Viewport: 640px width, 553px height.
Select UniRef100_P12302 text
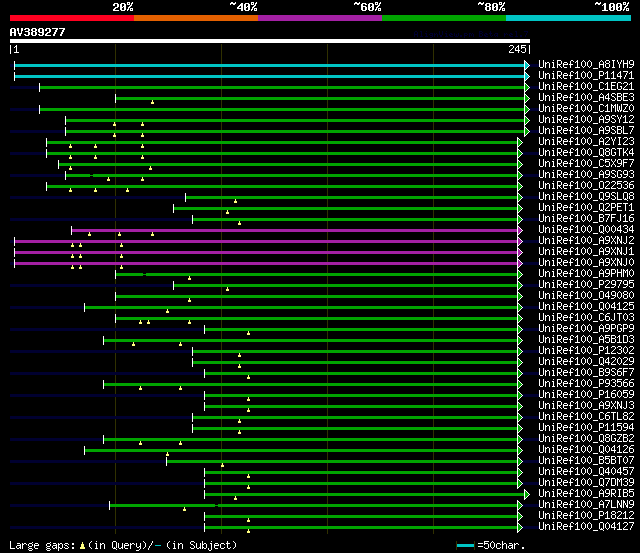(586, 351)
